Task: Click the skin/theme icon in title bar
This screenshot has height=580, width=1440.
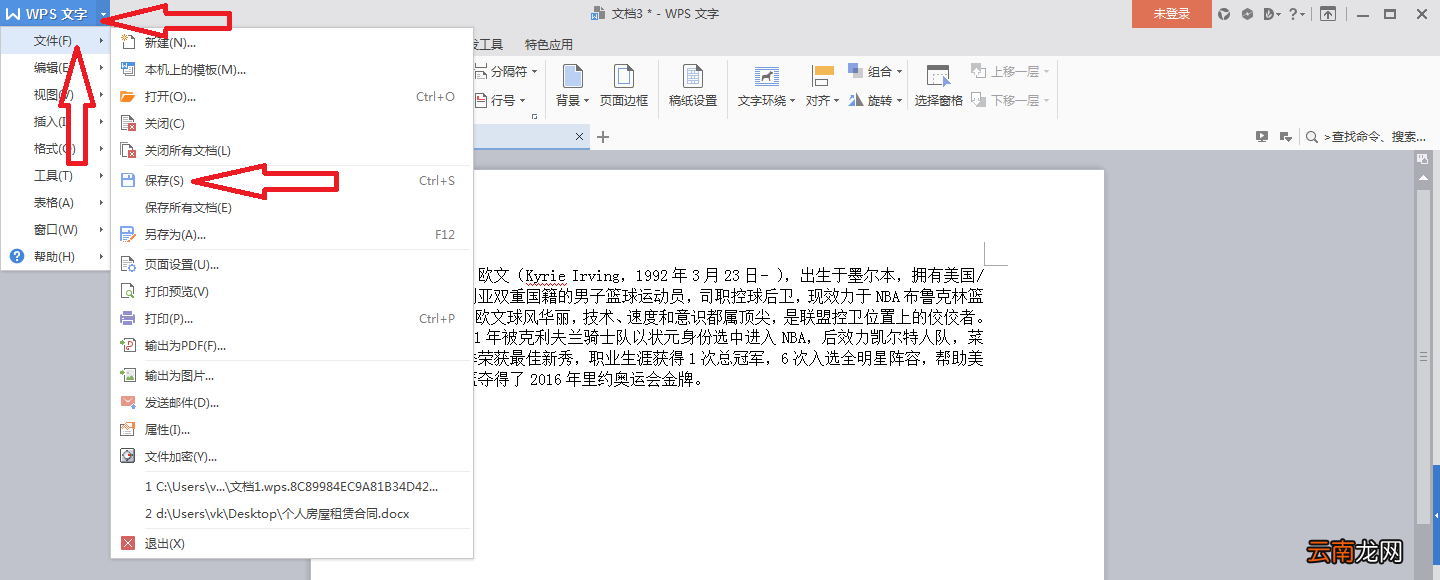Action: [1225, 14]
